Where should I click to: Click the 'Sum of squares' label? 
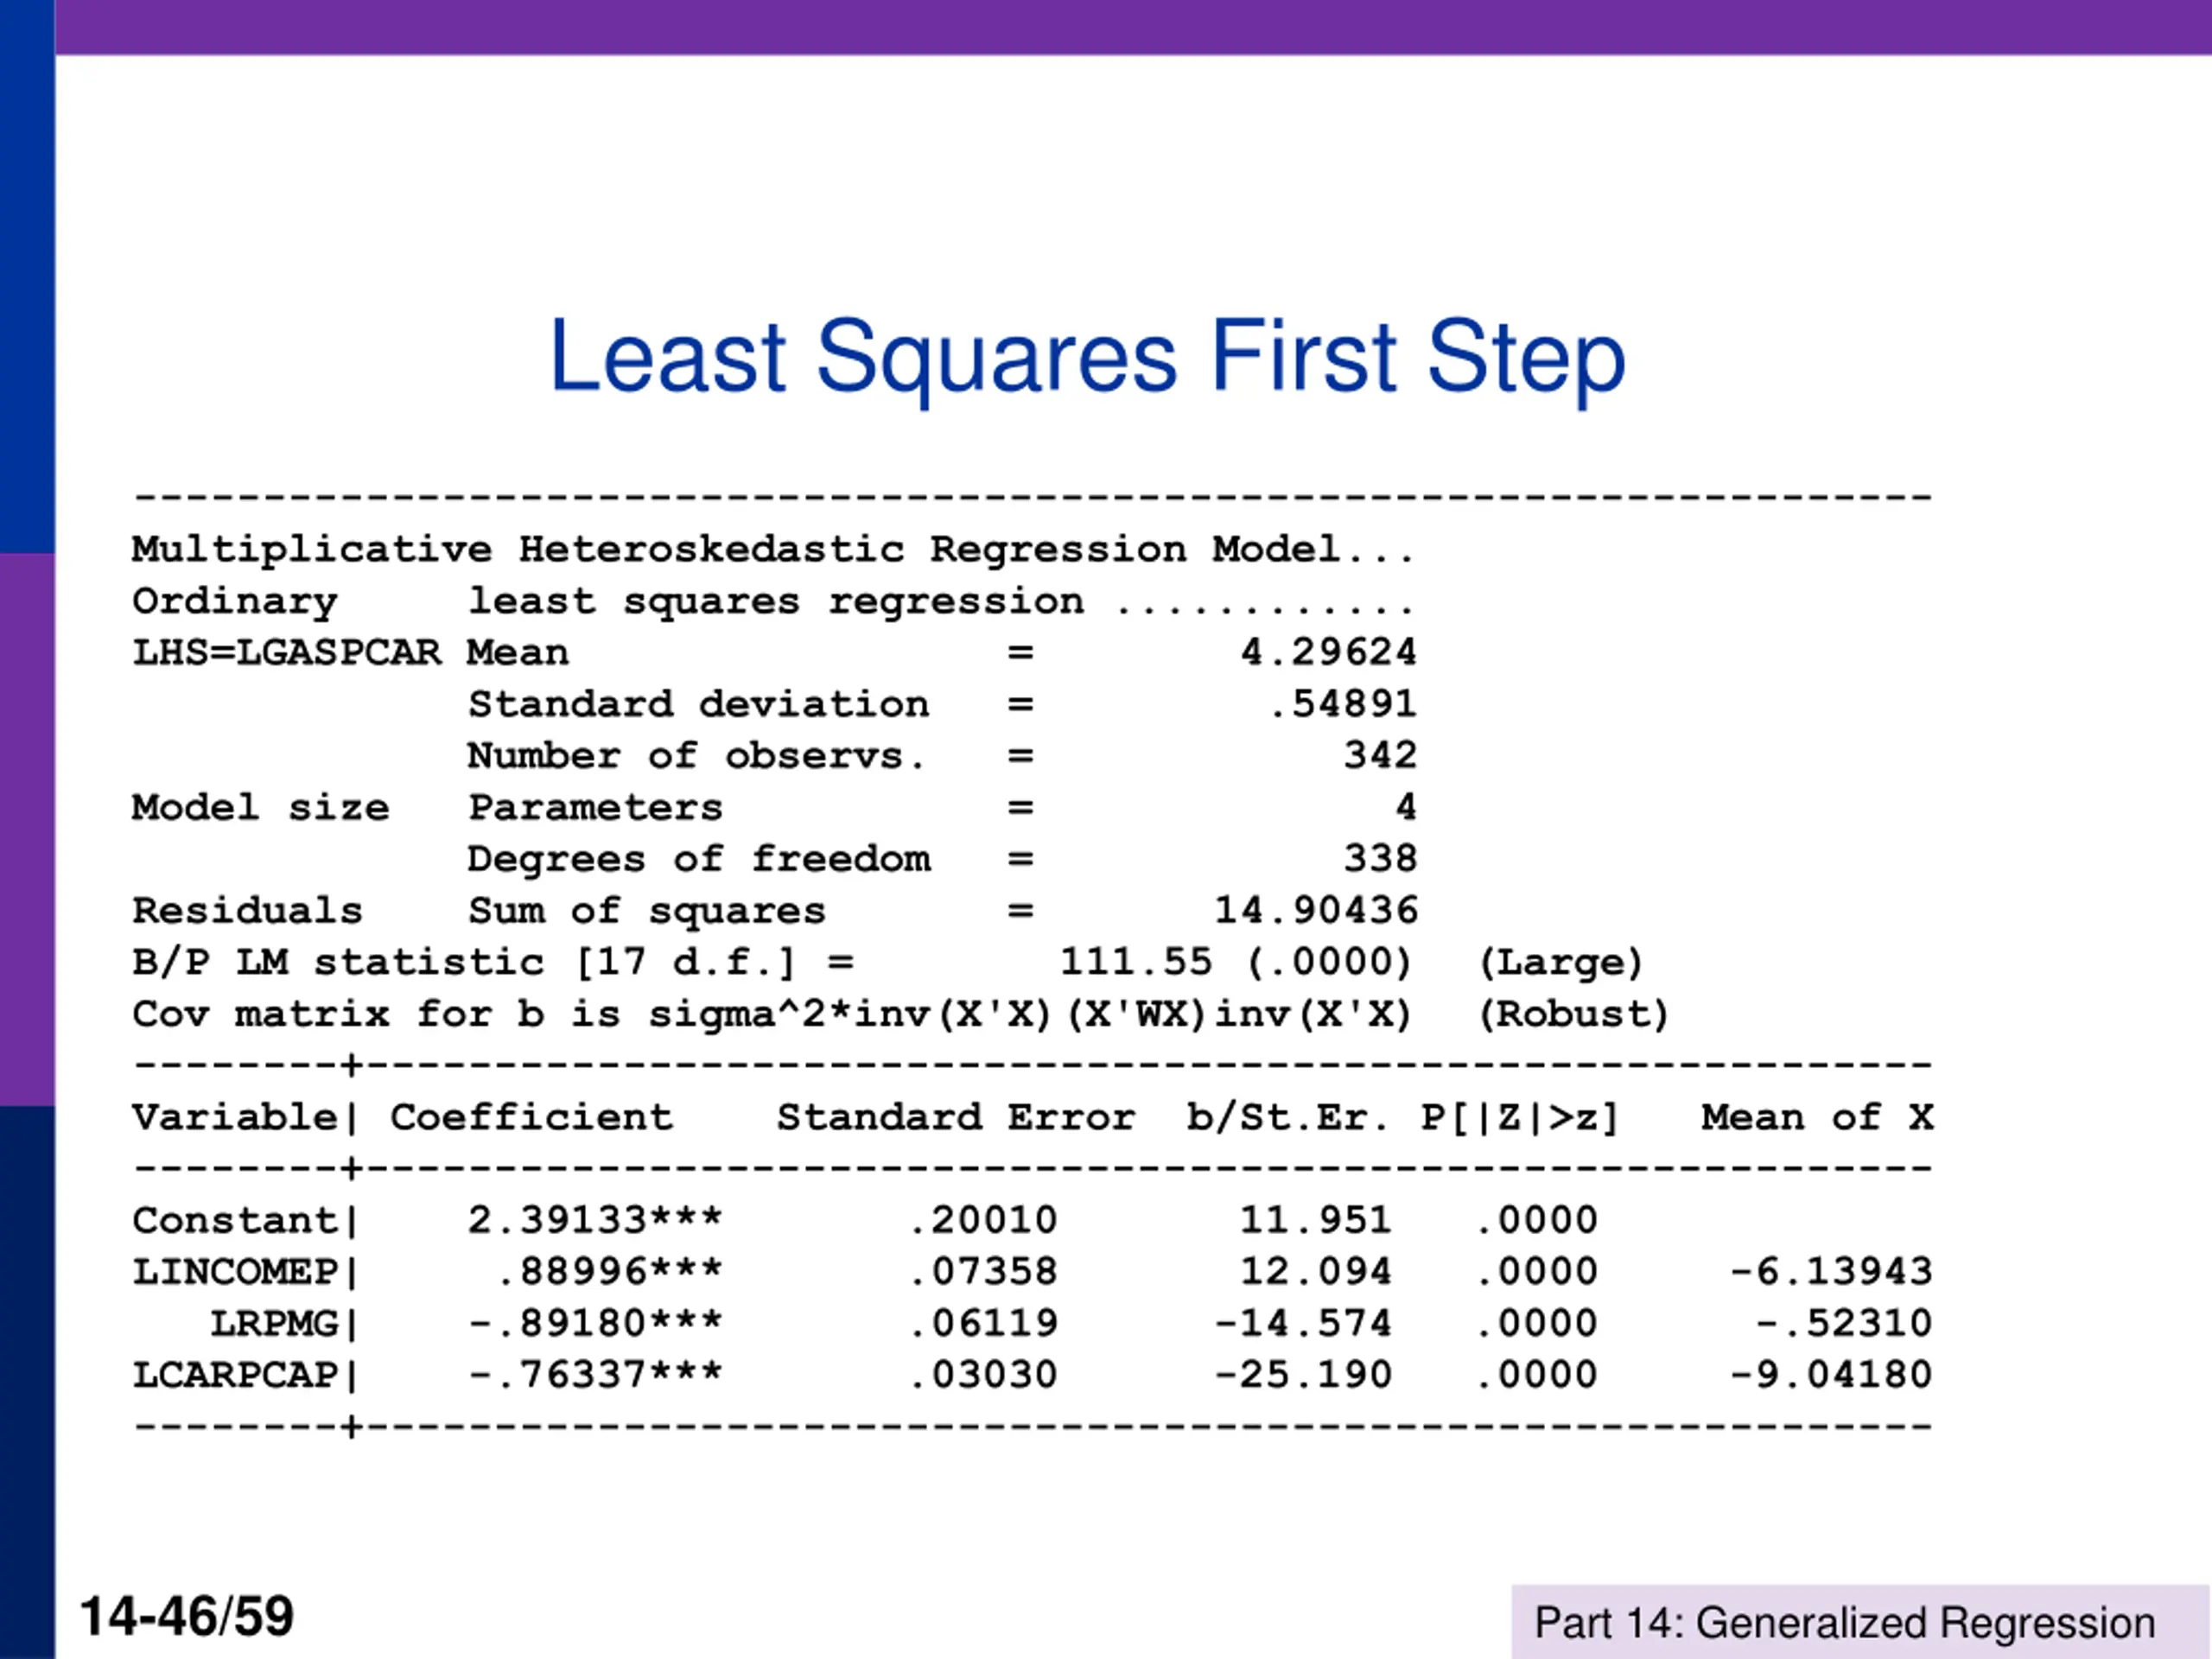647,911
